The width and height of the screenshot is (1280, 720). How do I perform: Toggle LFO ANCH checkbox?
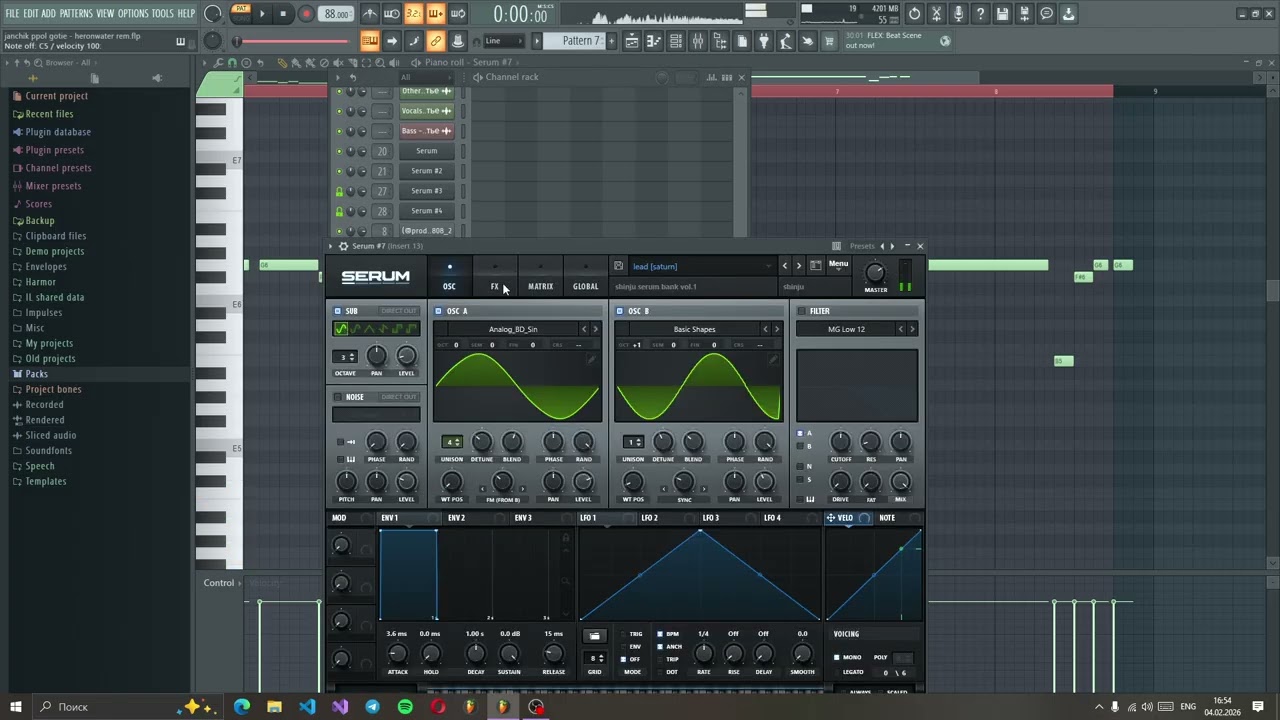pyautogui.click(x=660, y=647)
